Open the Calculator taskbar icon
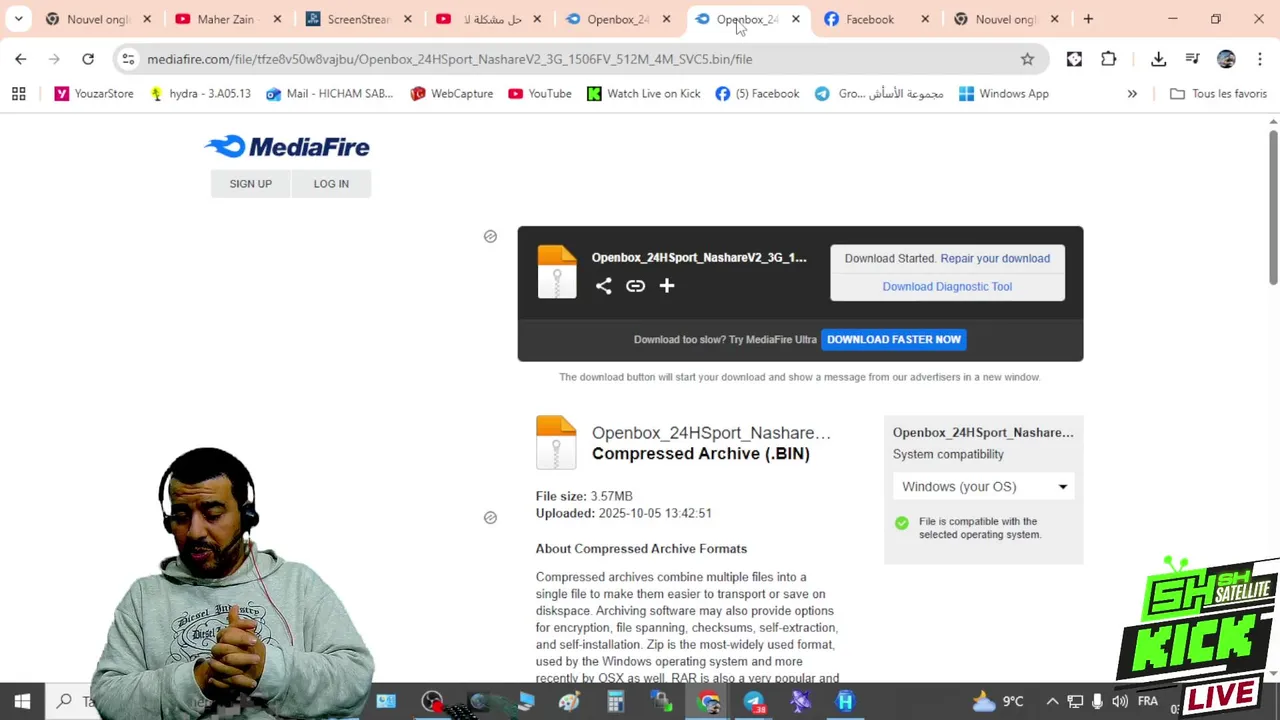 pos(615,702)
